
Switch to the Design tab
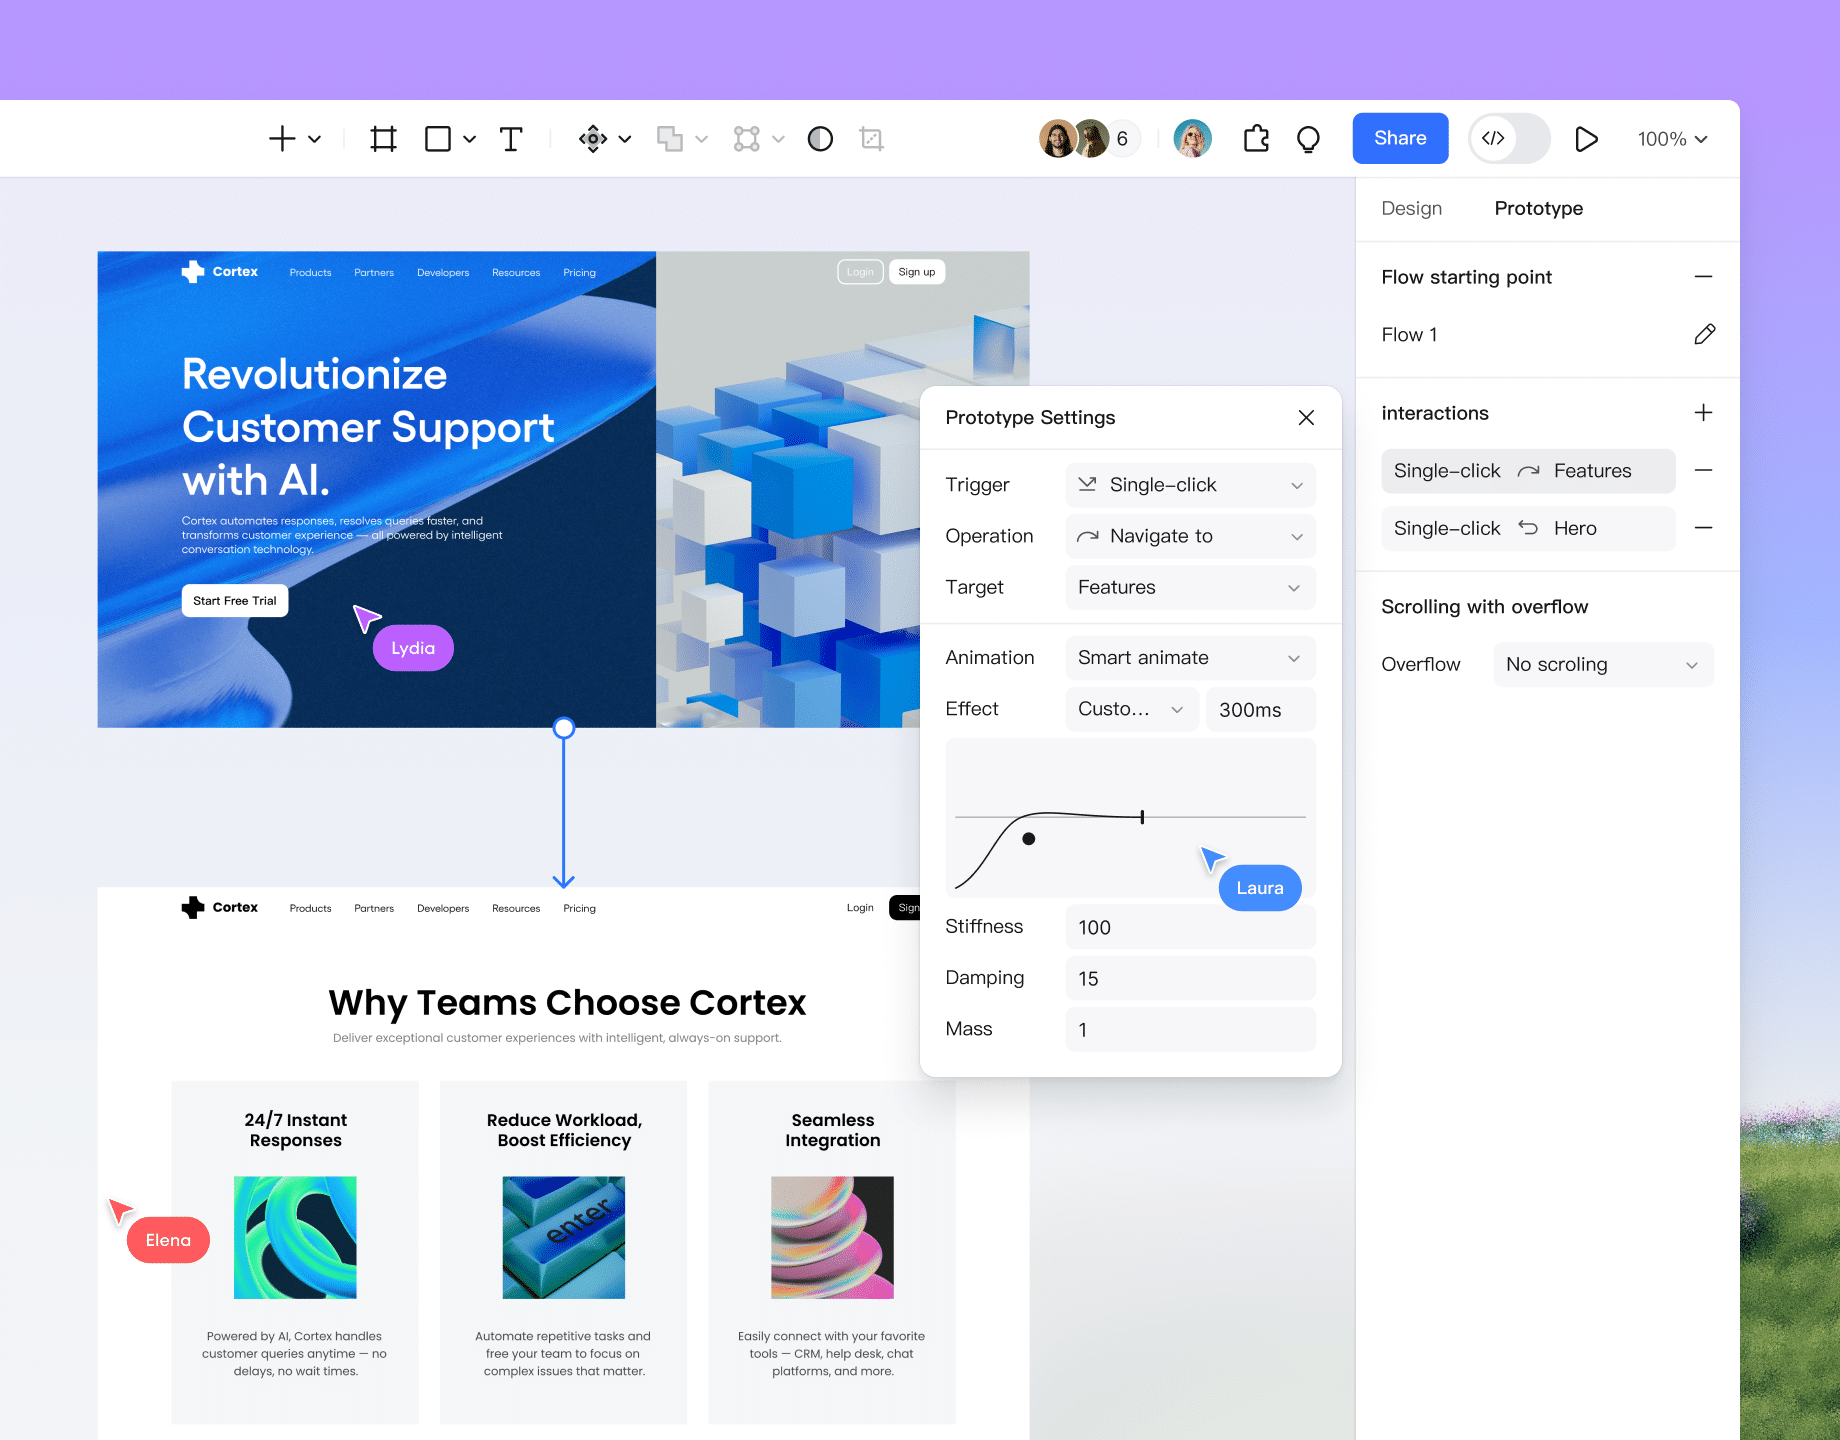point(1411,209)
